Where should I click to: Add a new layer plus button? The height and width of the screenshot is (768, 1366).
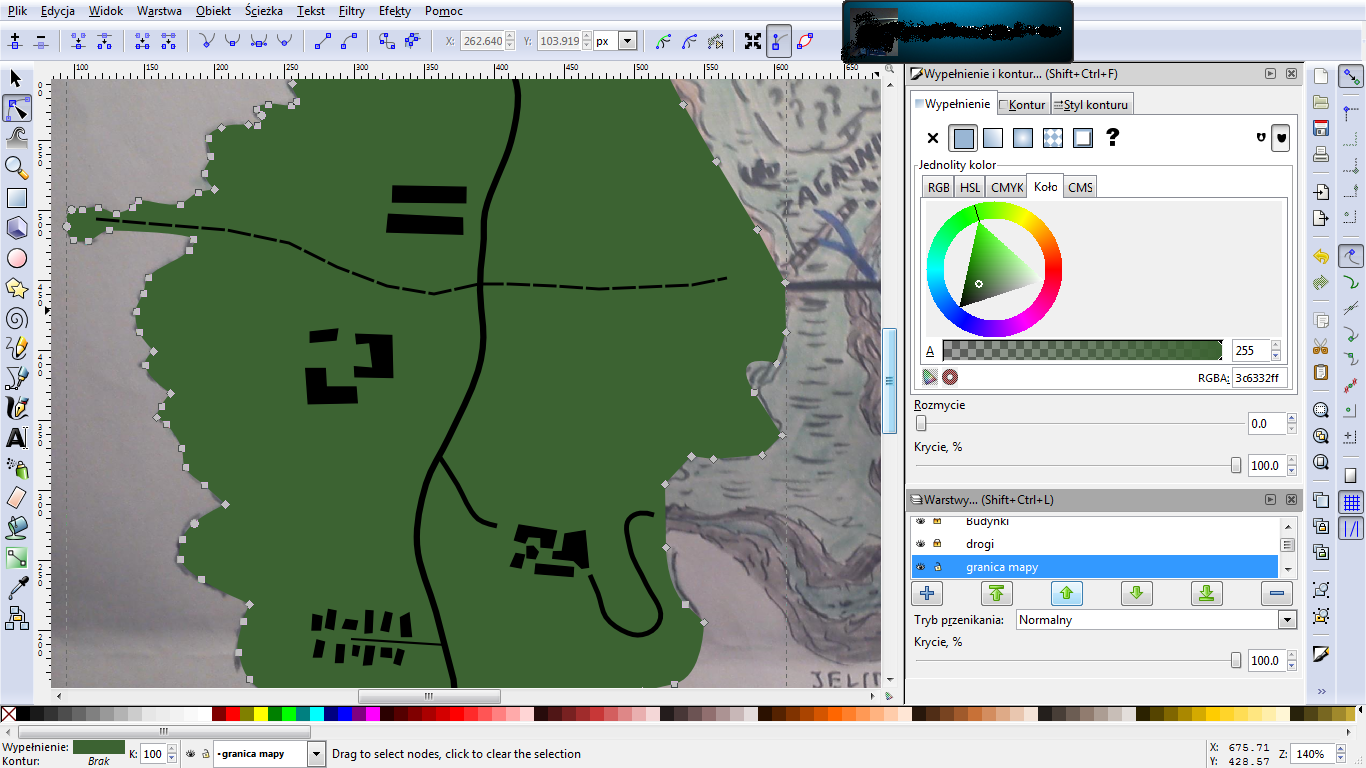click(x=927, y=593)
